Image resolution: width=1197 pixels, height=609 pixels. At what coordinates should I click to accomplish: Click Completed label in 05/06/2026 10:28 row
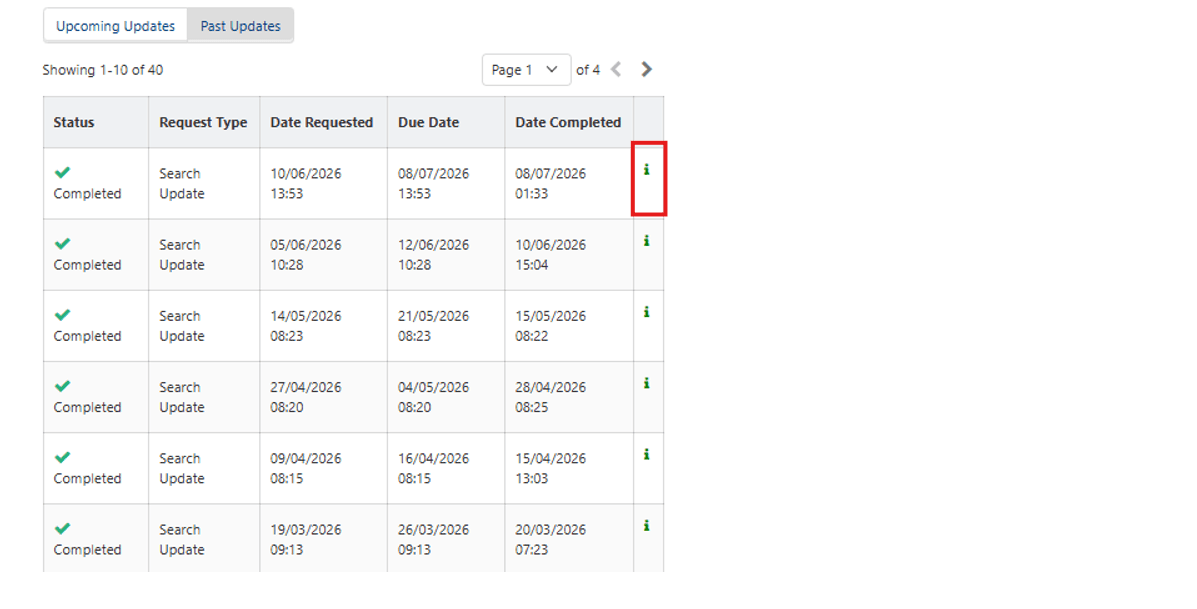[87, 265]
